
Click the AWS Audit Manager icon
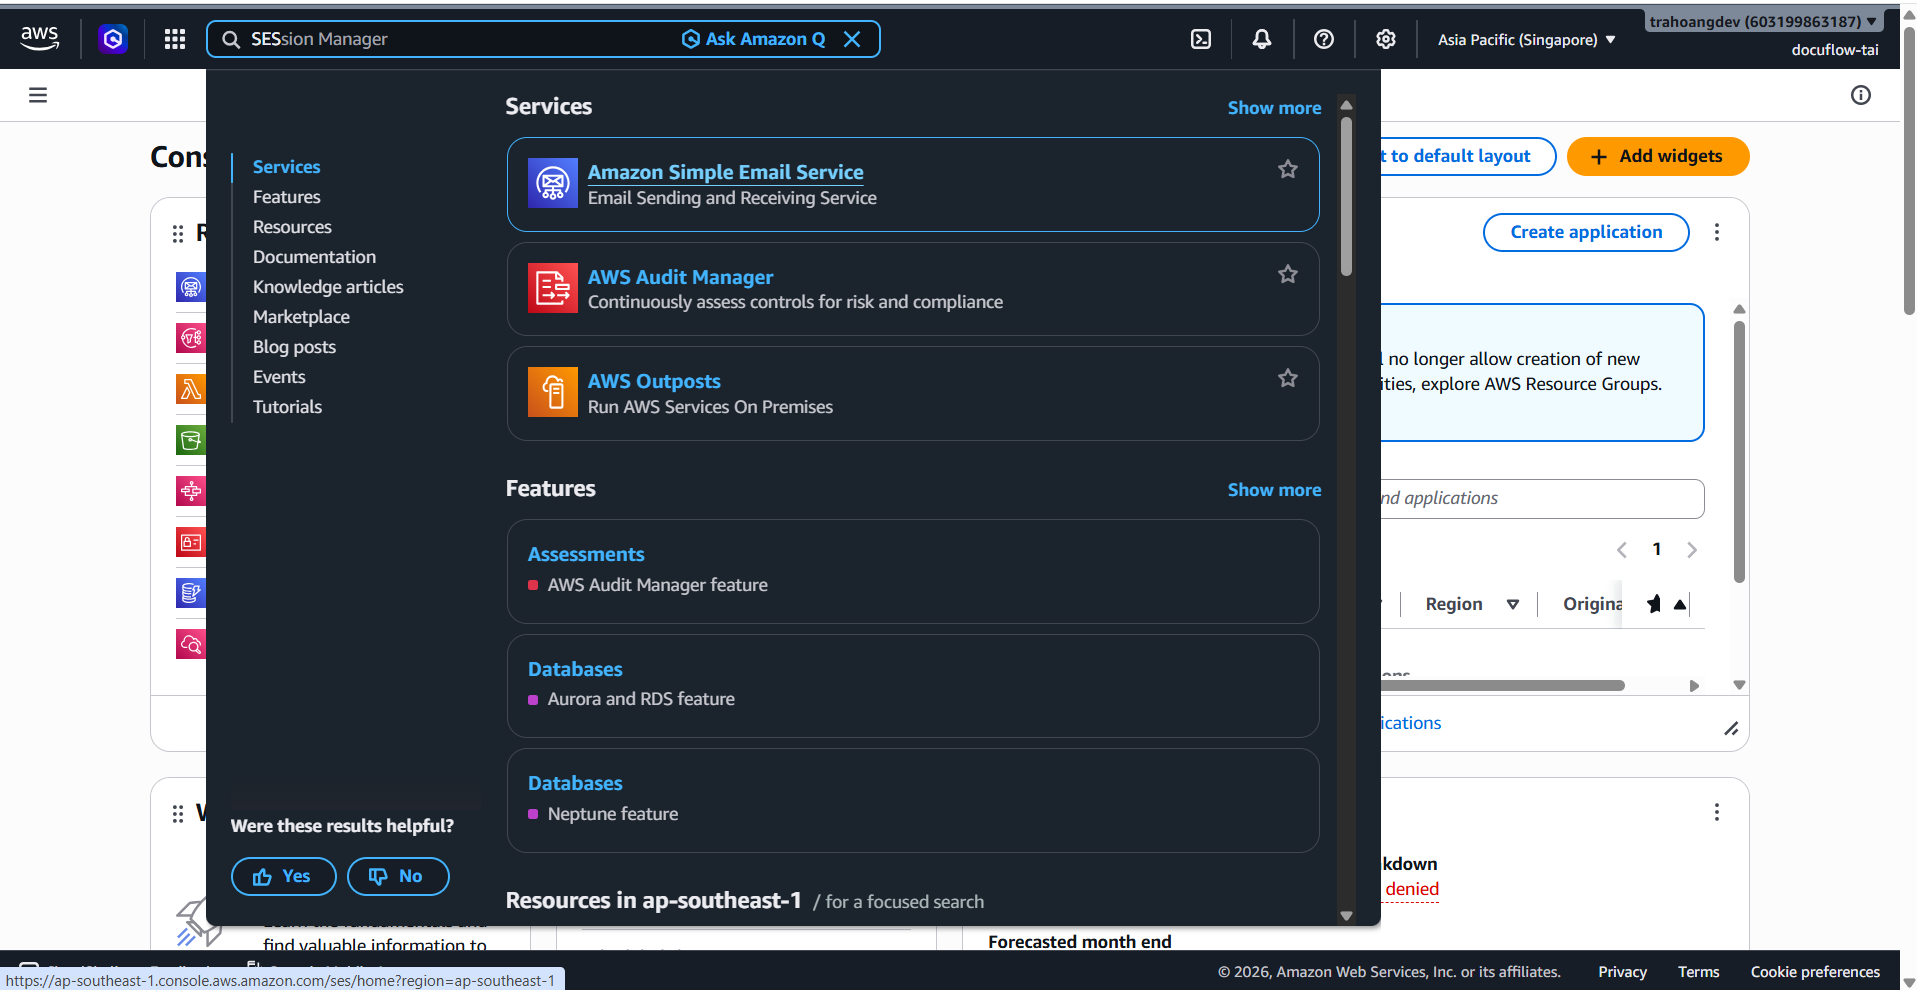553,288
